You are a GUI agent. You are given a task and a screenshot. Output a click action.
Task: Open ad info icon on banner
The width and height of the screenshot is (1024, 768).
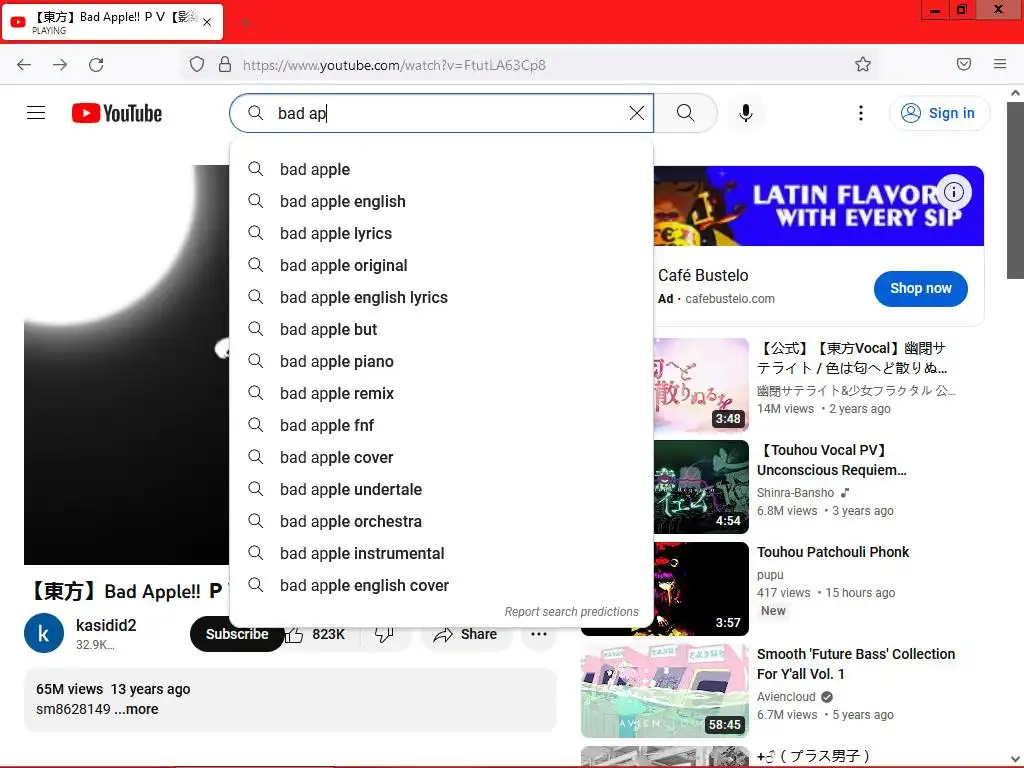[953, 192]
